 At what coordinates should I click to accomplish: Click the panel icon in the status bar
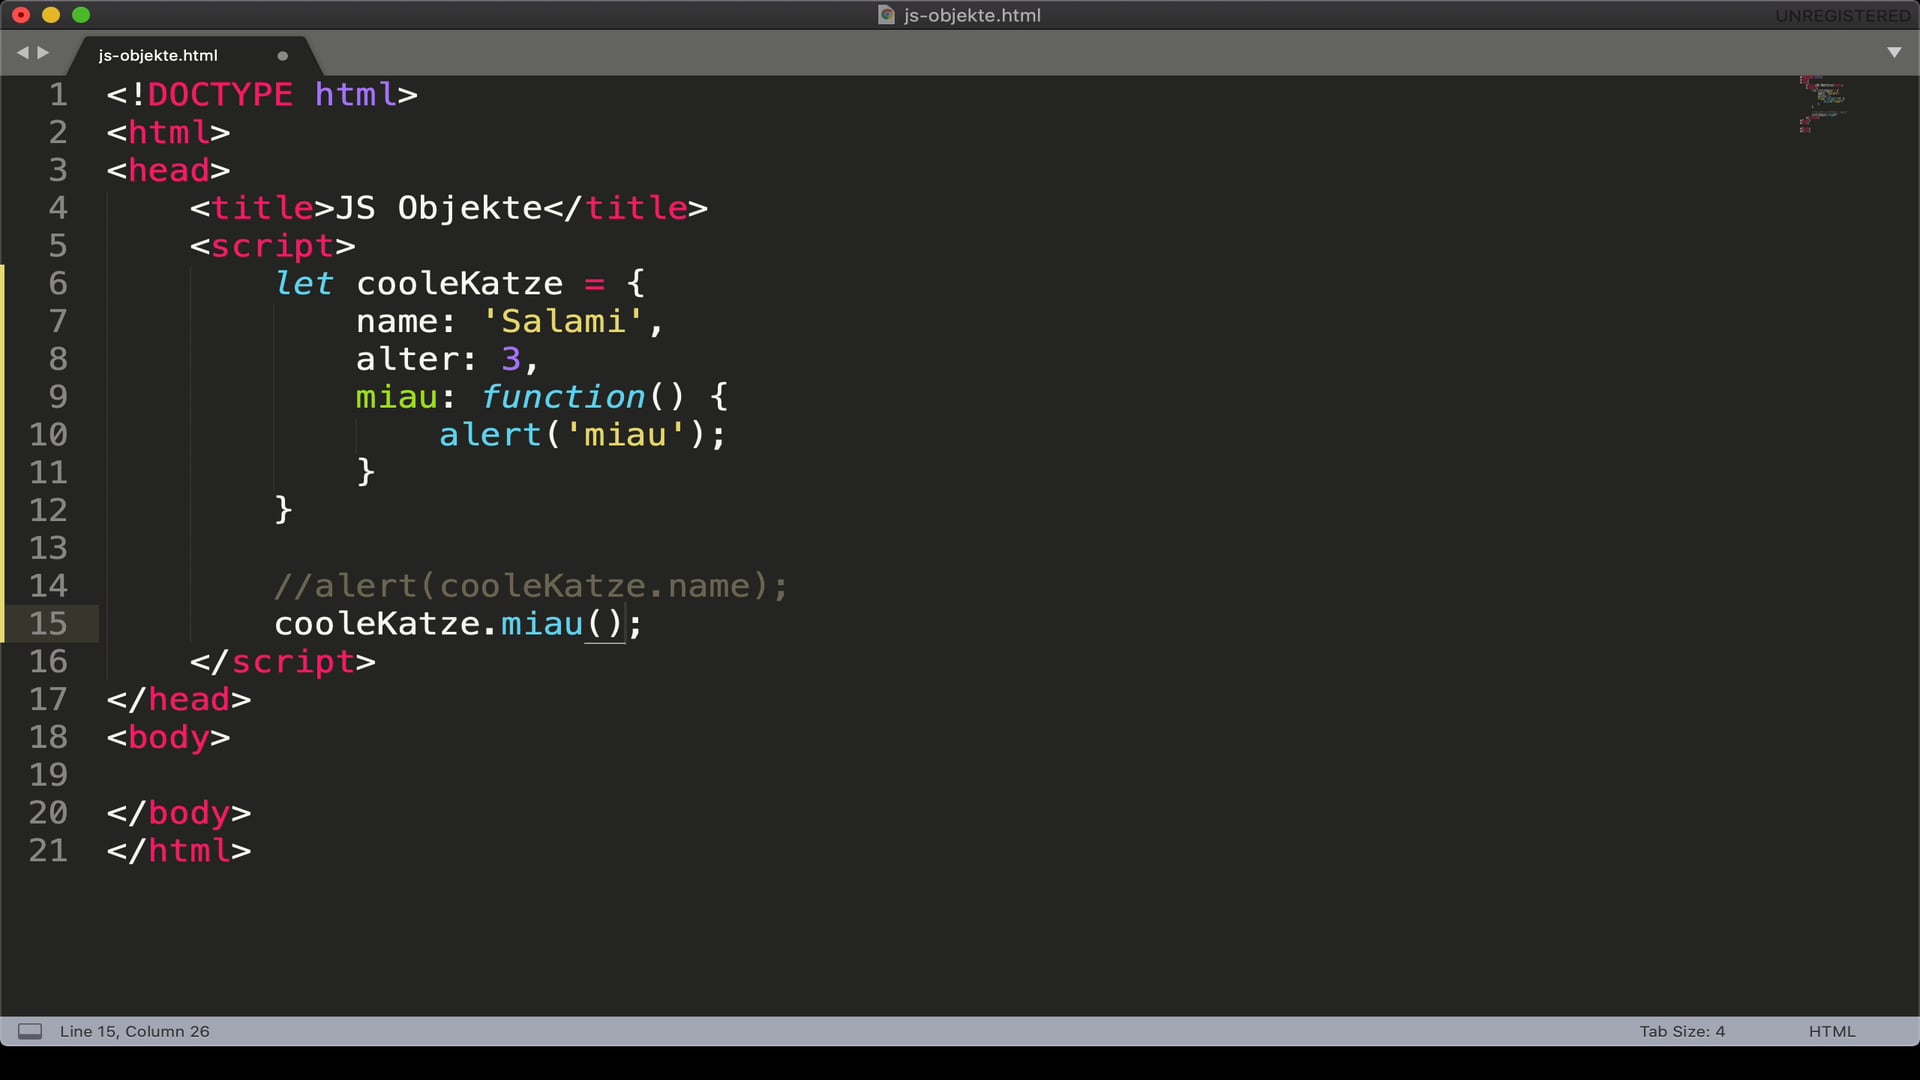pos(29,1031)
